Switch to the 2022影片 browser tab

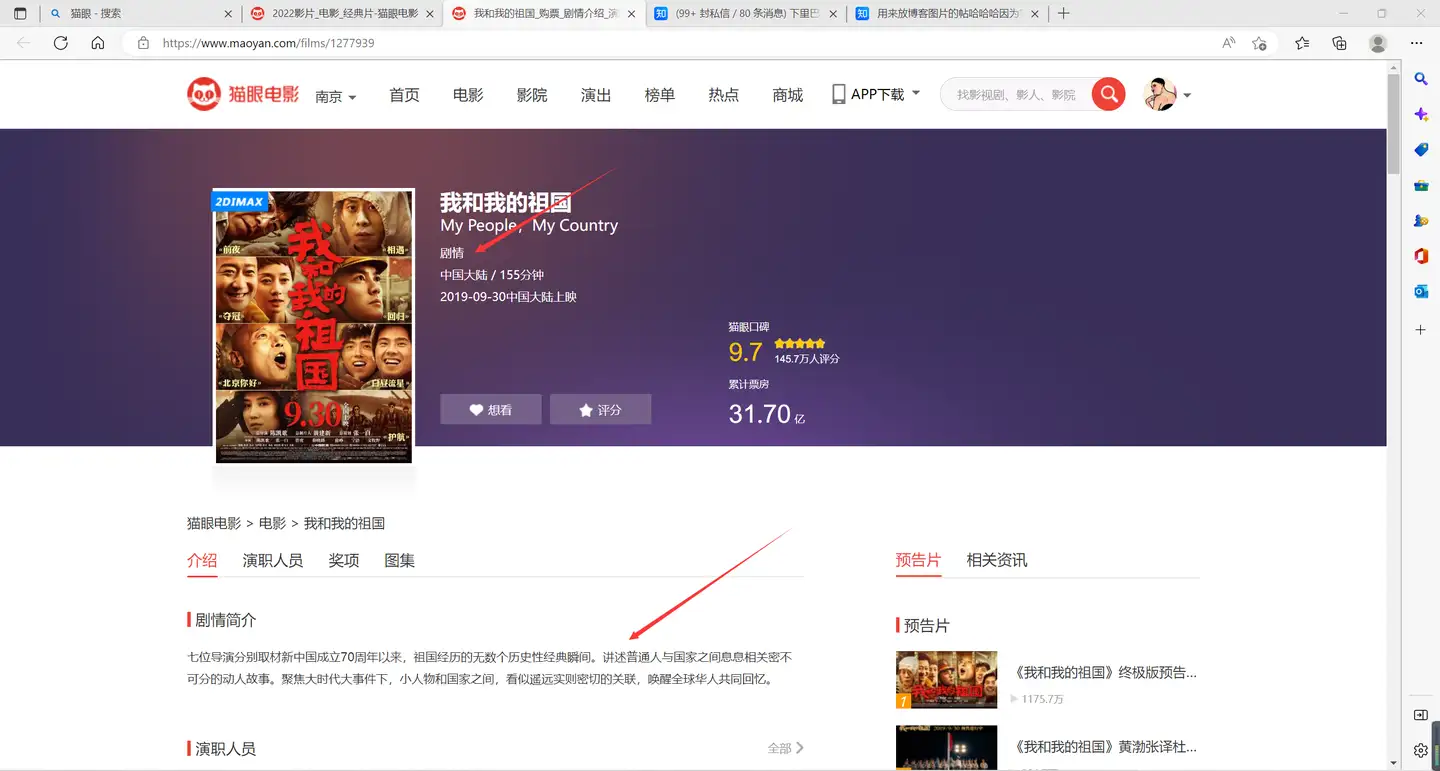[343, 14]
